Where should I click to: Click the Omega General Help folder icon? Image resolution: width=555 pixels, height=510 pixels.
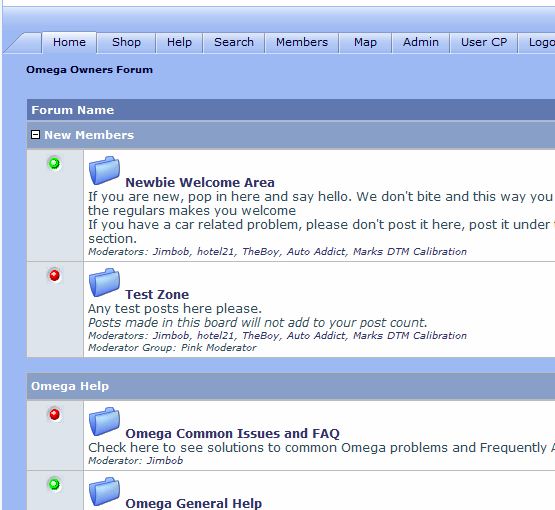104,492
